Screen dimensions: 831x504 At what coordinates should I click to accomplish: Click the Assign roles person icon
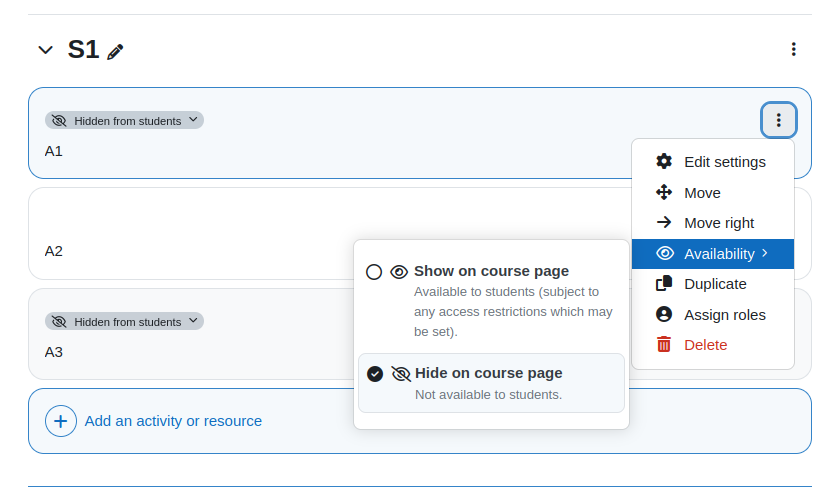click(664, 314)
